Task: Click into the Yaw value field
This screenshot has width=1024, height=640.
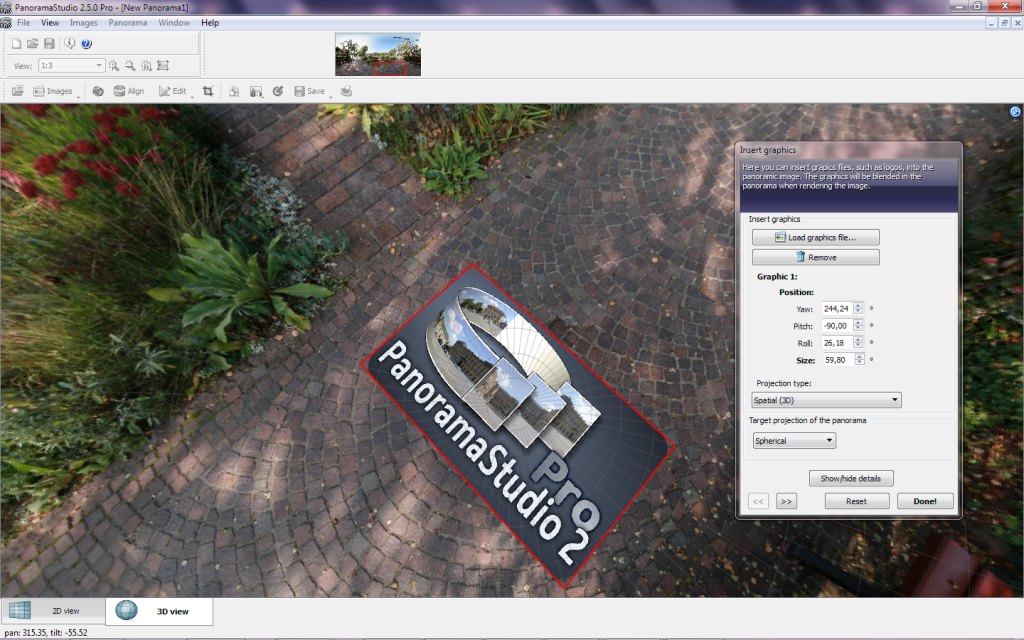Action: (837, 308)
